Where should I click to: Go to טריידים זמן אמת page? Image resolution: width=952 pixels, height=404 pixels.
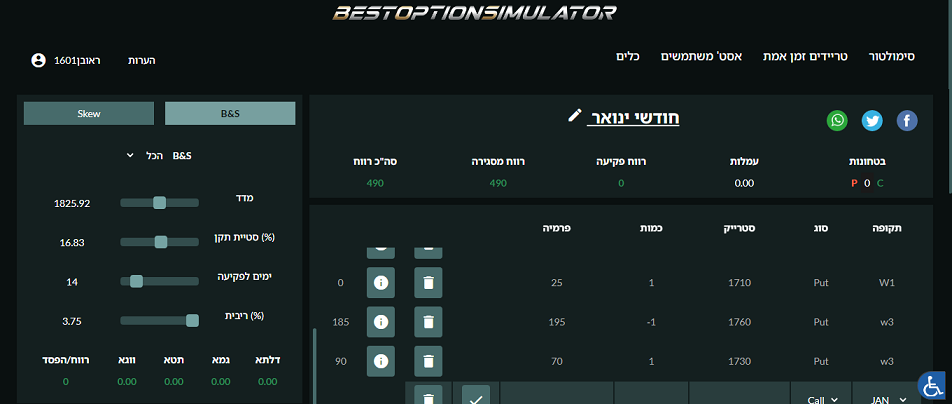(802, 57)
